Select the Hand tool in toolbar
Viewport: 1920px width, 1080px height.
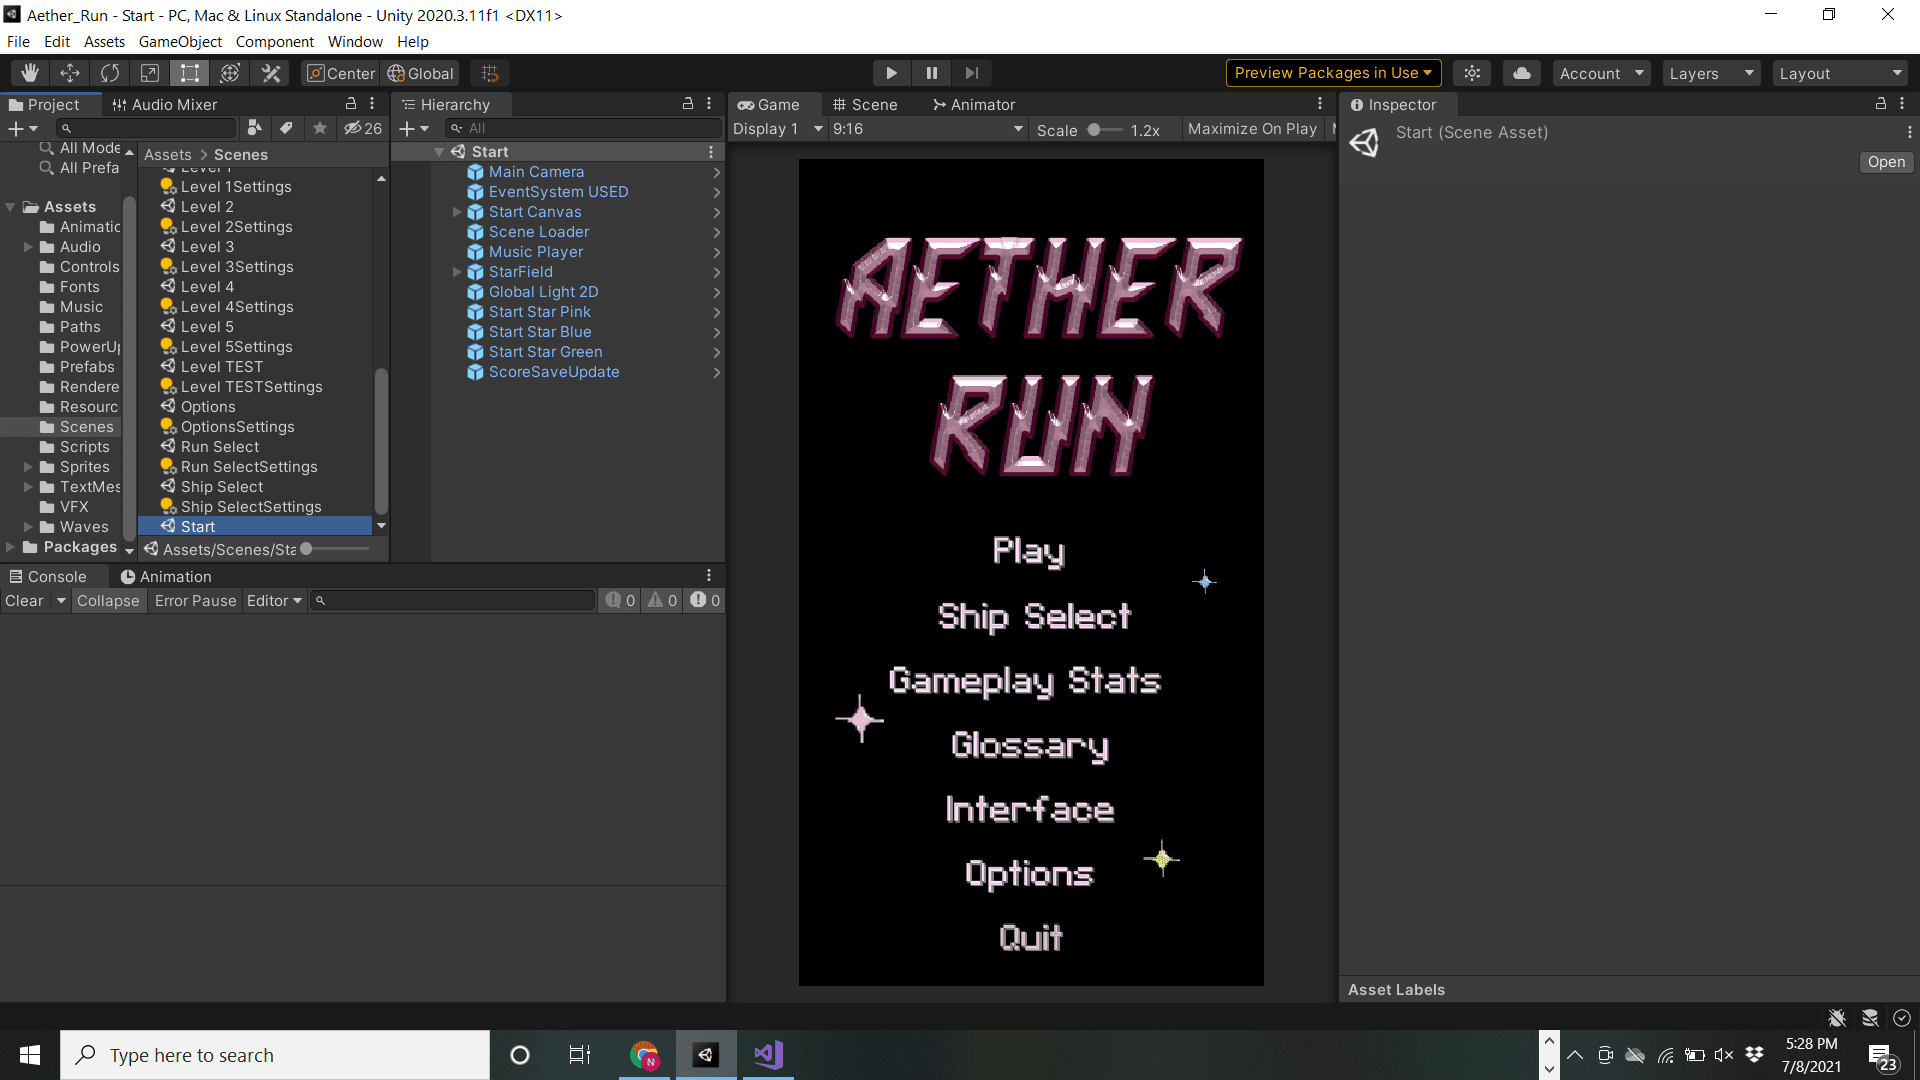pyautogui.click(x=30, y=73)
